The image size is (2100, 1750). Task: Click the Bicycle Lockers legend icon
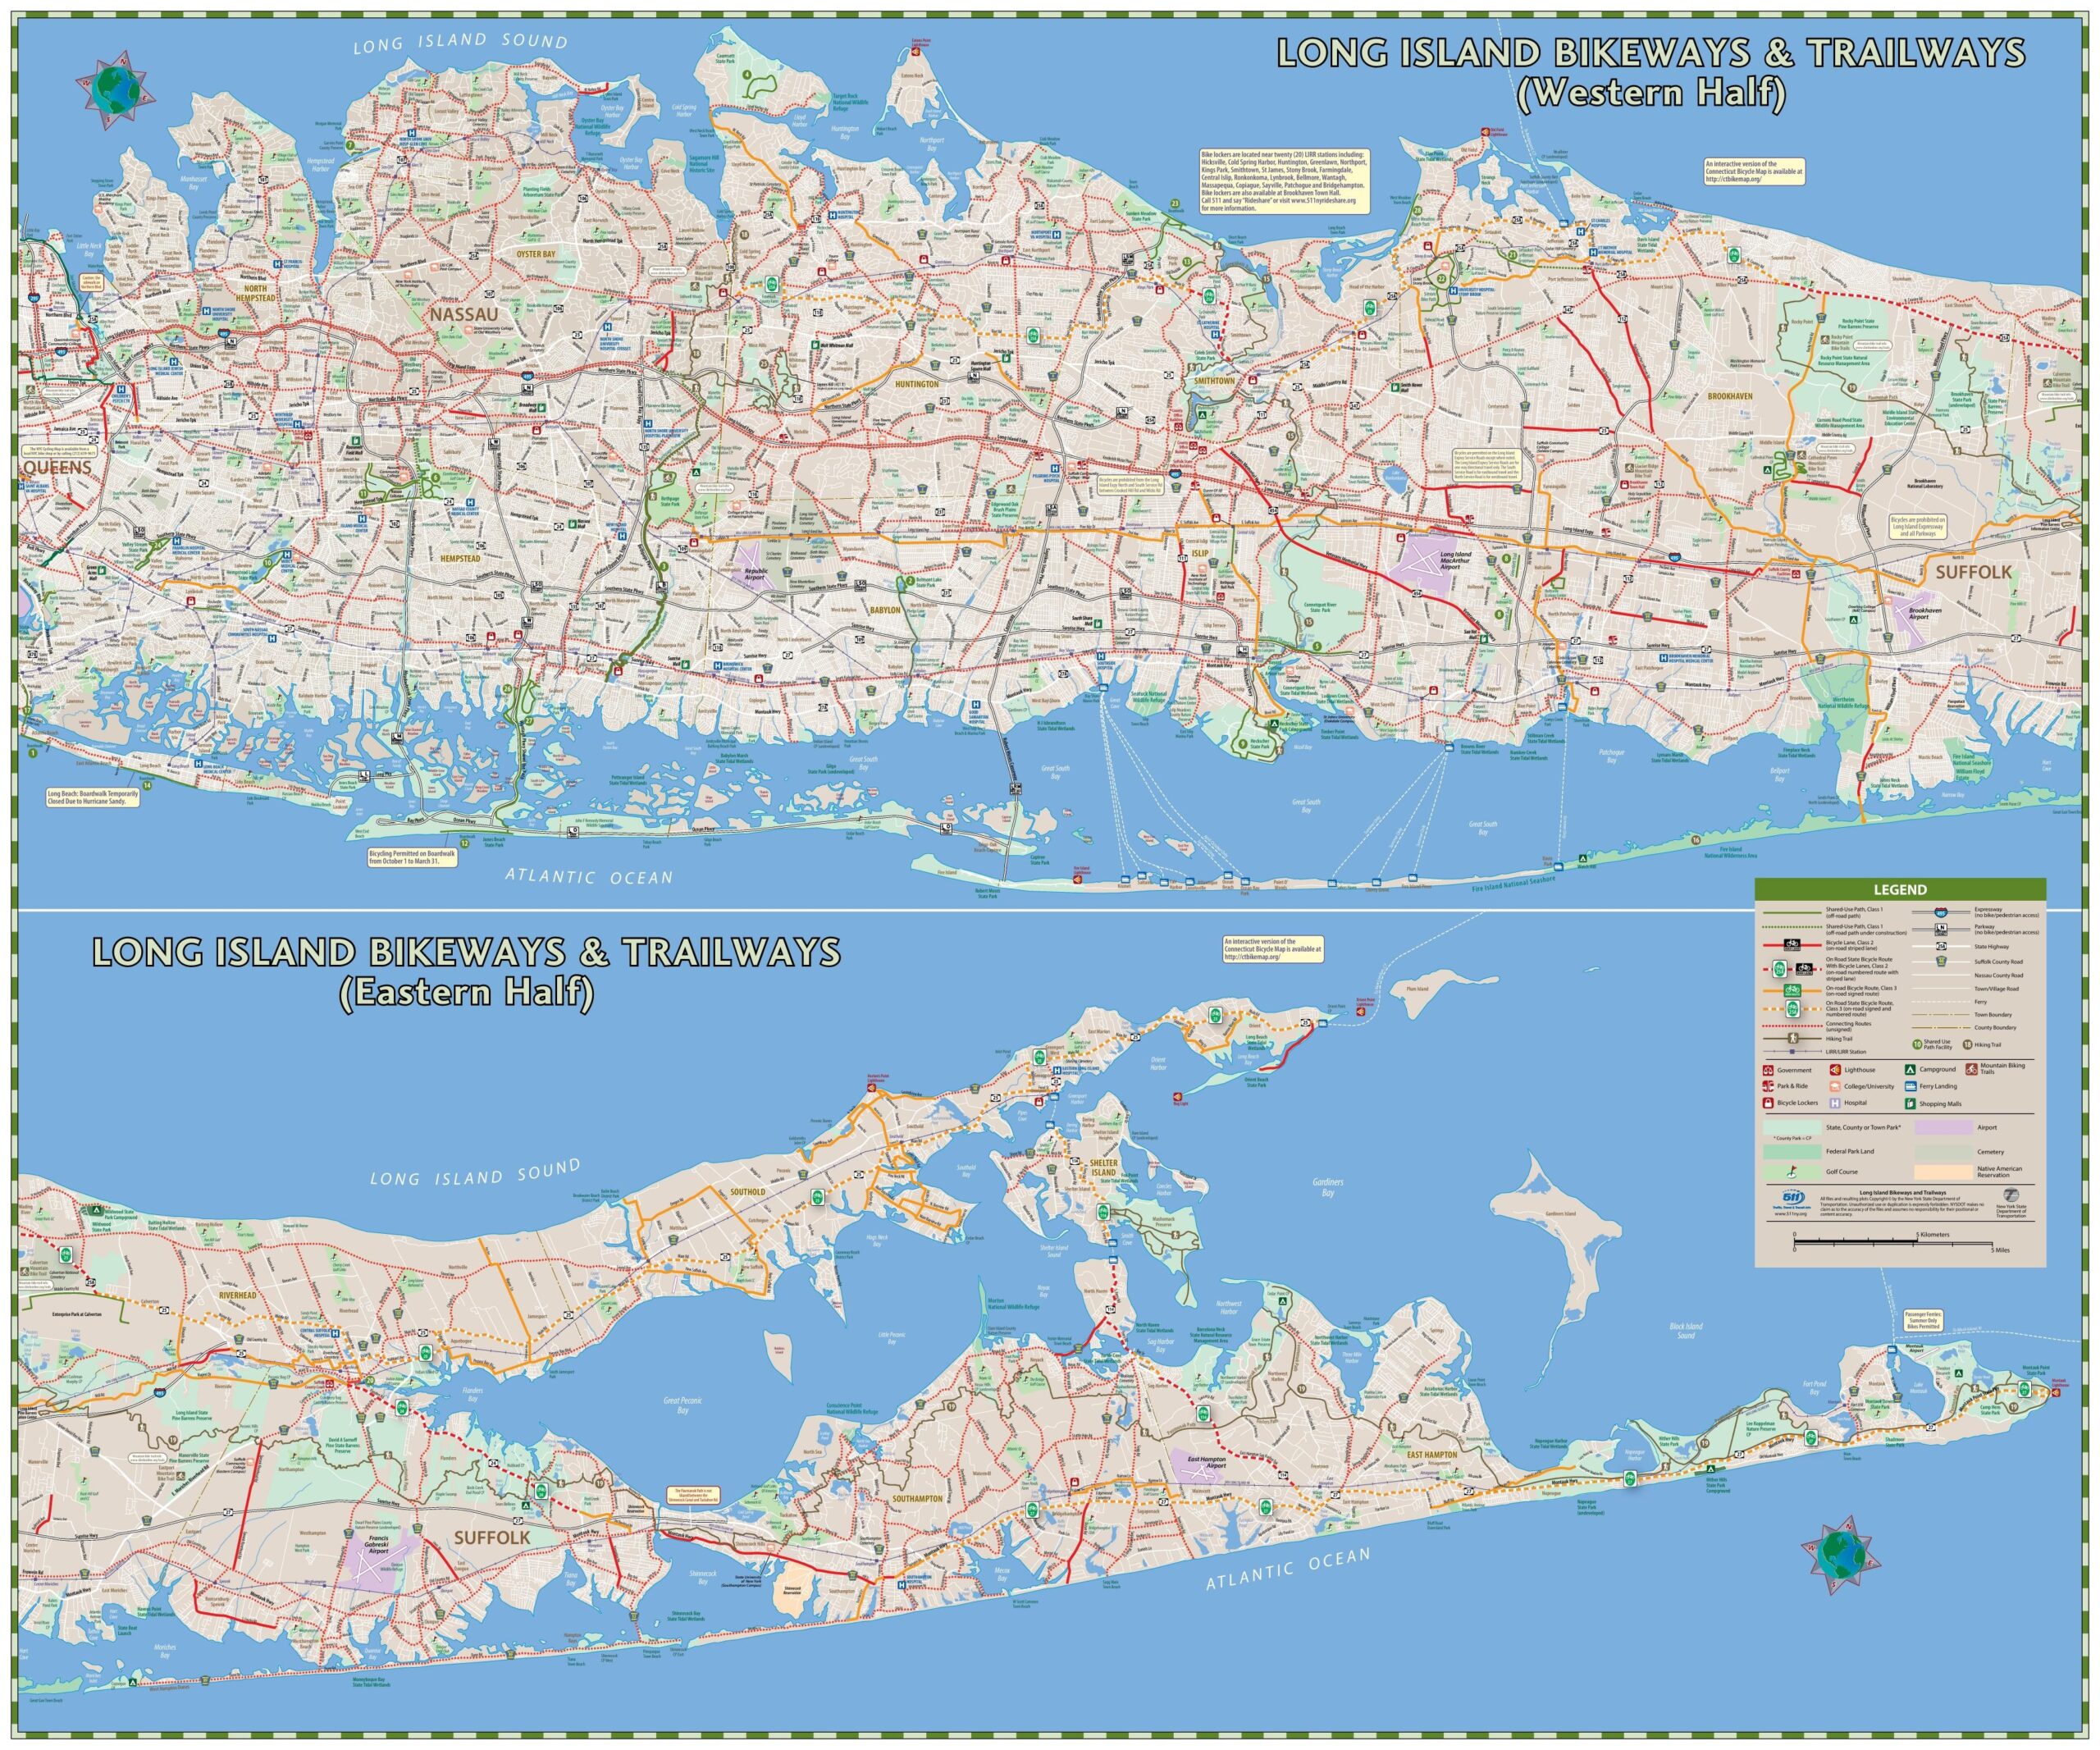1768,1104
